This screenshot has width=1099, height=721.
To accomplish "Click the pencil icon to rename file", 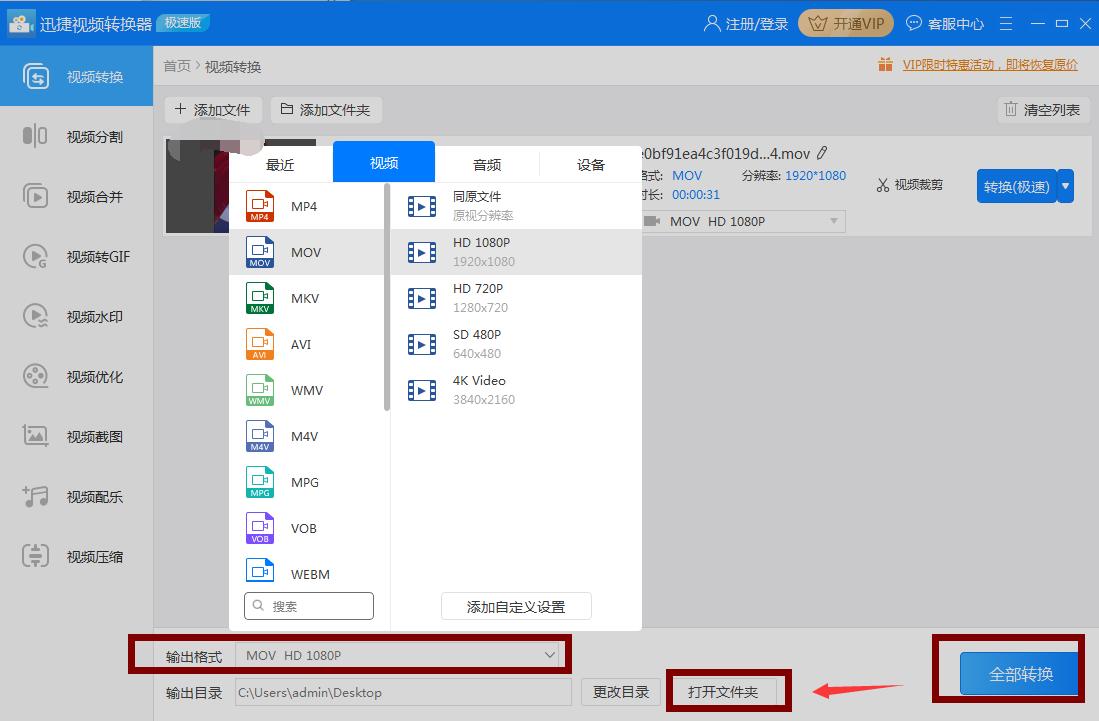I will pos(822,153).
